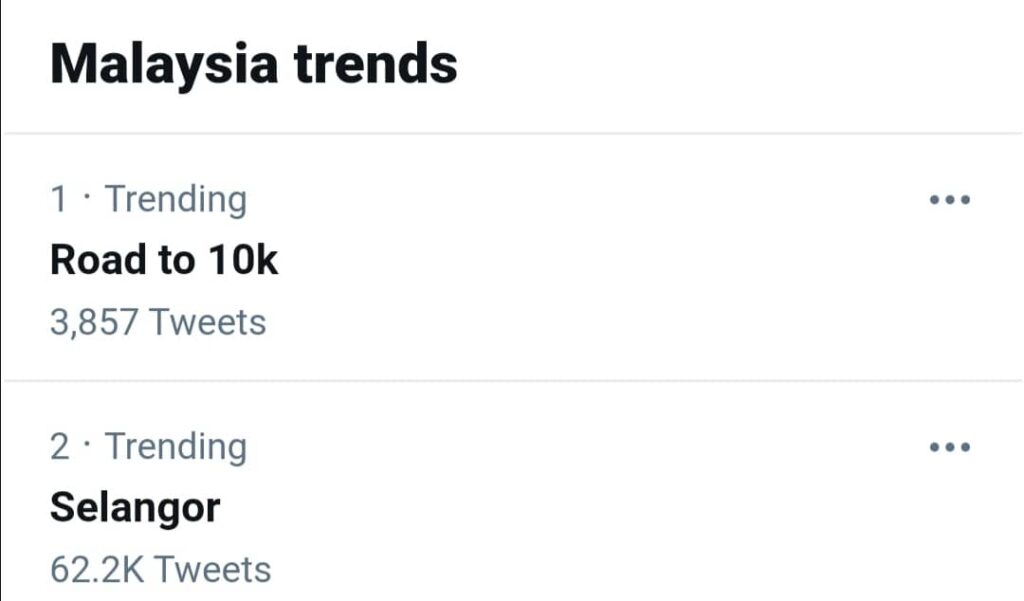Click the word Tweets next to 3,857
Screen dimensions: 1024x601
tap(208, 323)
